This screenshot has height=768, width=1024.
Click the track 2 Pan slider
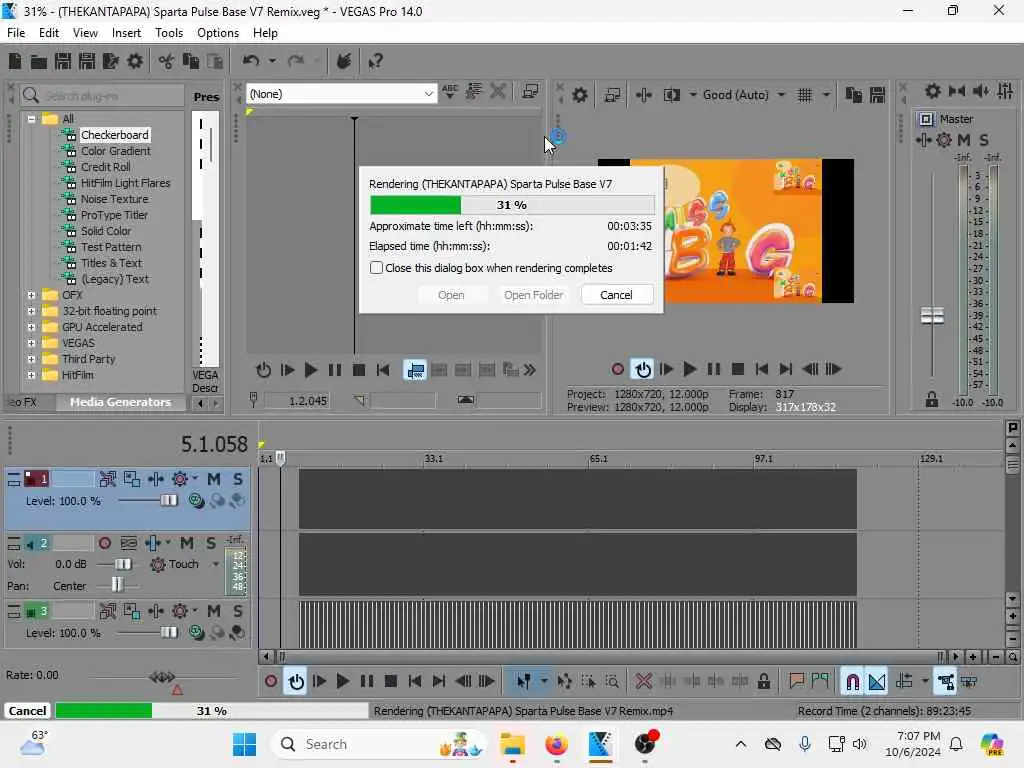tap(117, 584)
